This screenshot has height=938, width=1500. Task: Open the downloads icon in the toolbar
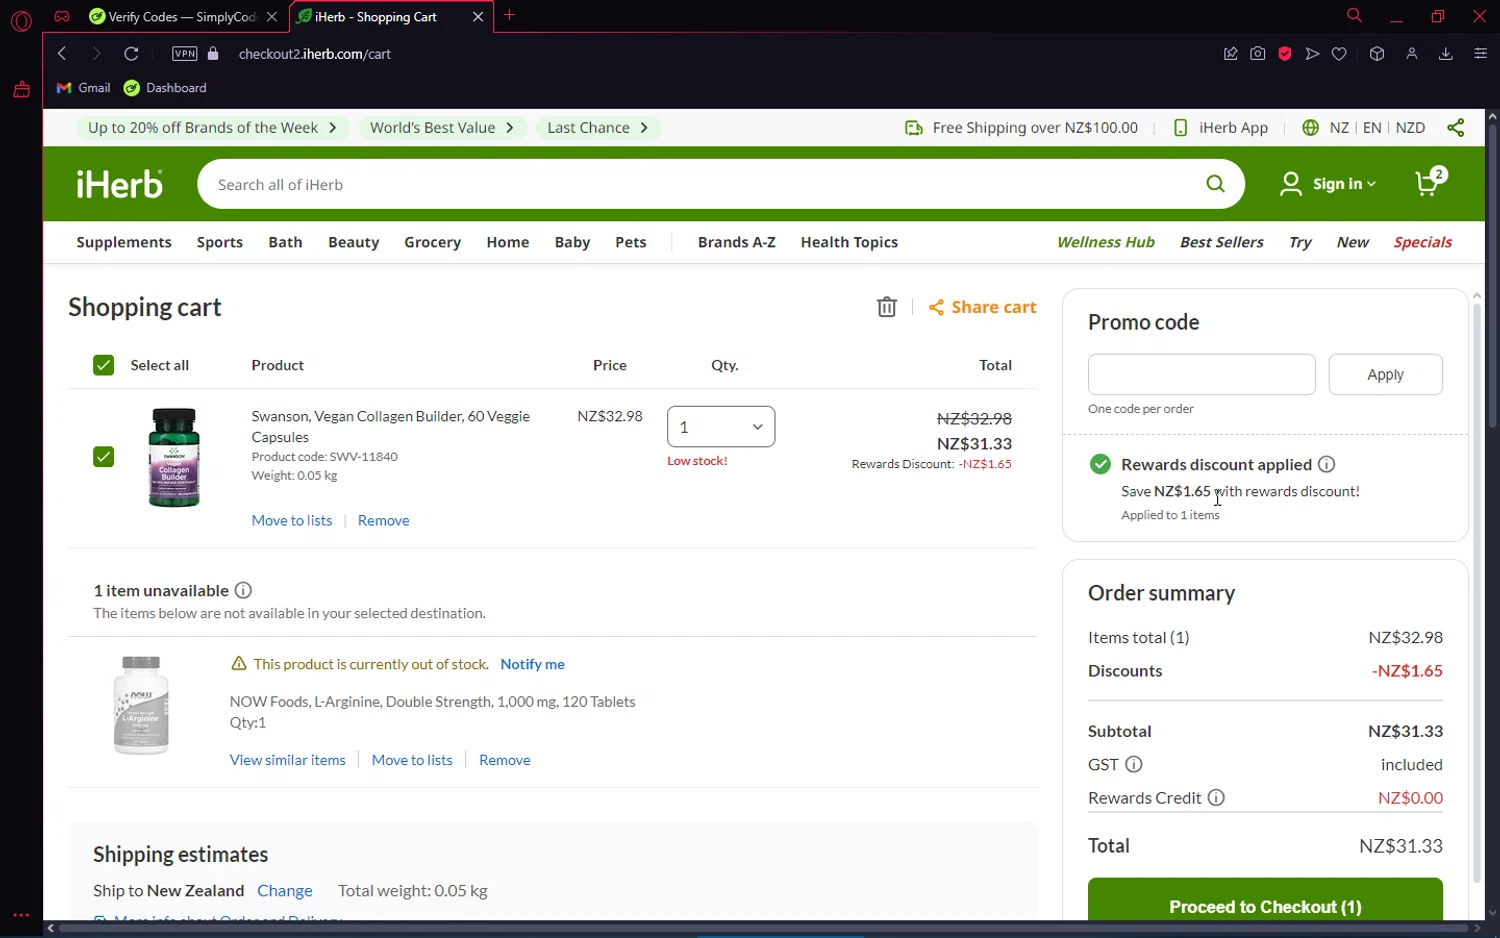click(x=1446, y=54)
